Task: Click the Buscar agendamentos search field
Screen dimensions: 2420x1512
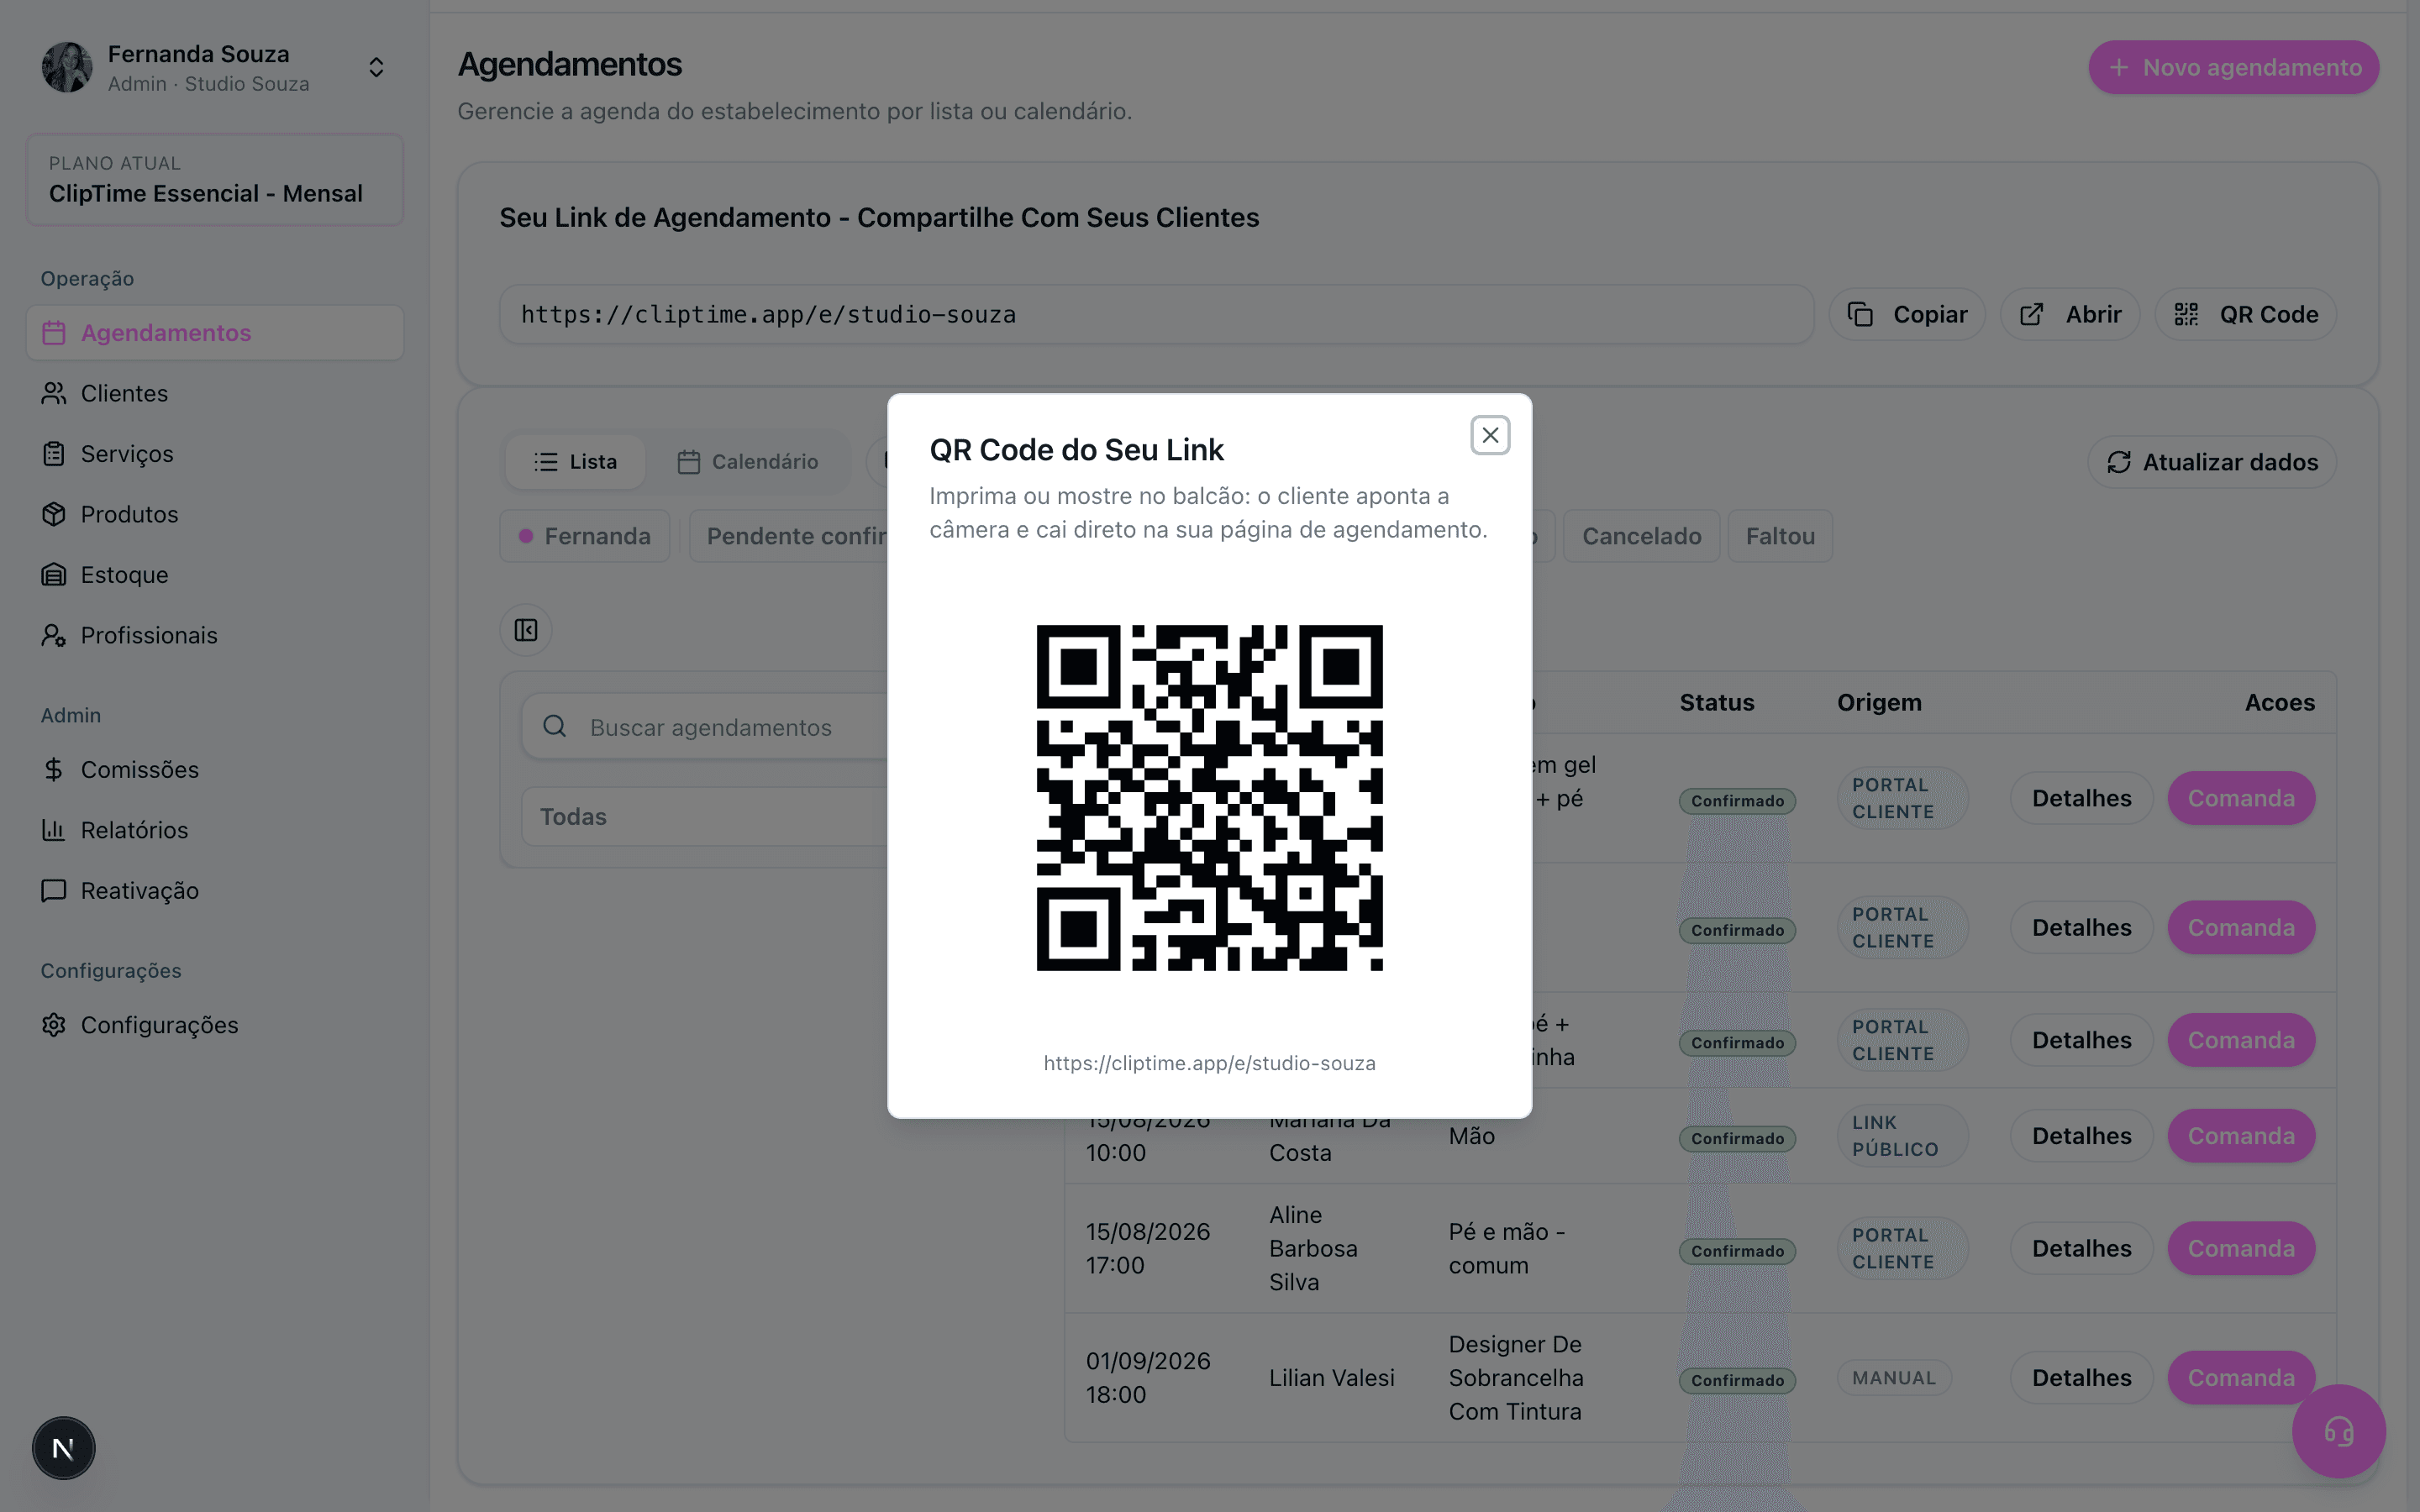Action: pos(705,727)
